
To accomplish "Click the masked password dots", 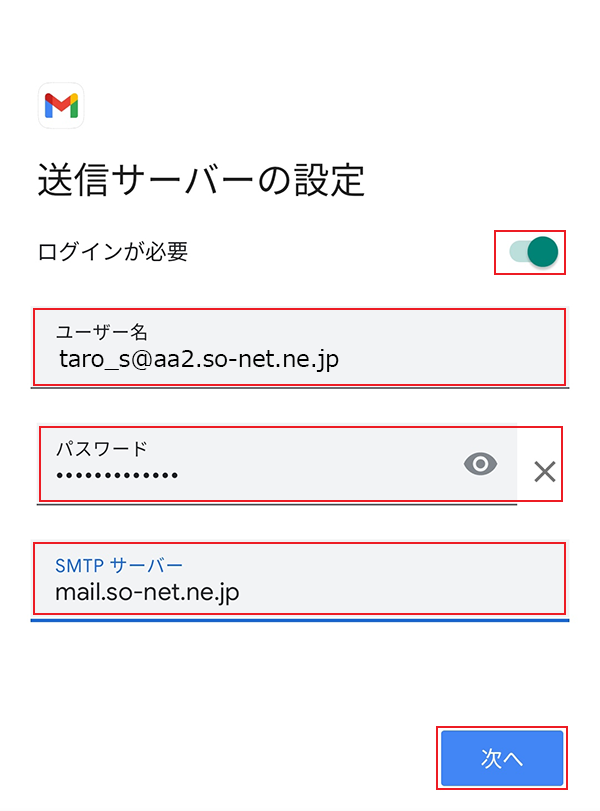I will click(x=117, y=475).
